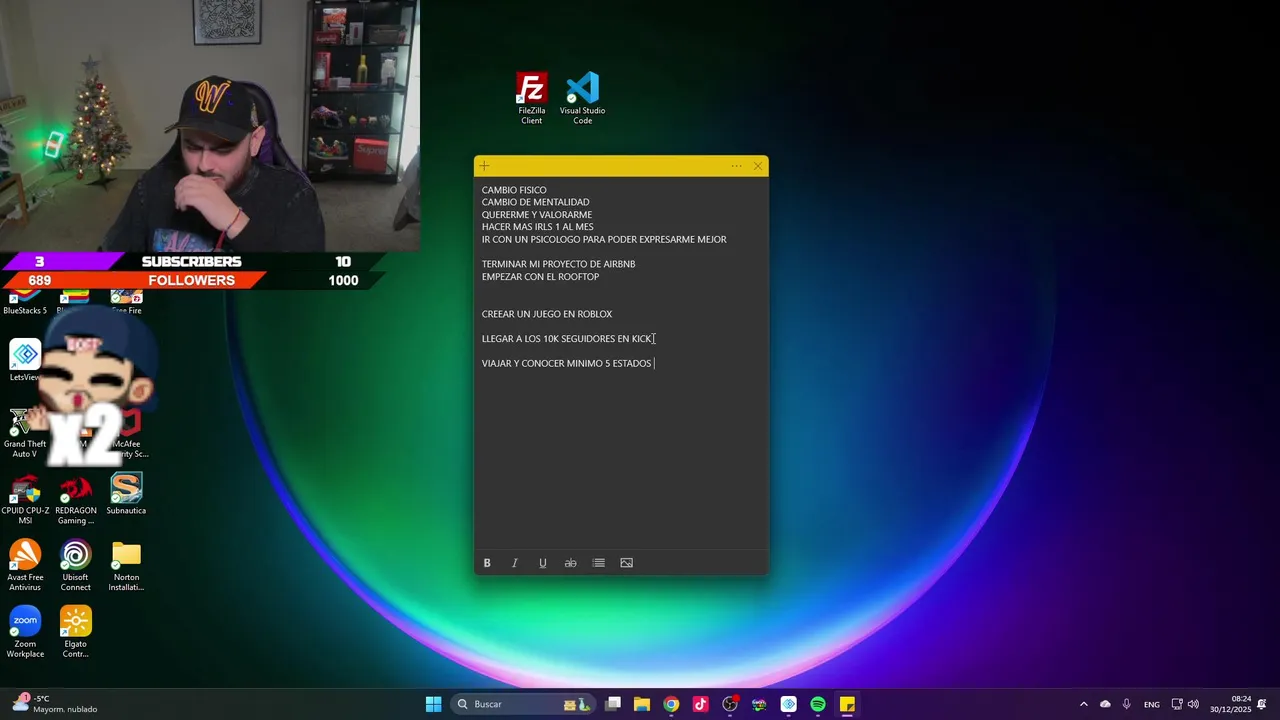Image resolution: width=1280 pixels, height=720 pixels.
Task: Open Subnautica desktop shortcut
Action: 126,495
